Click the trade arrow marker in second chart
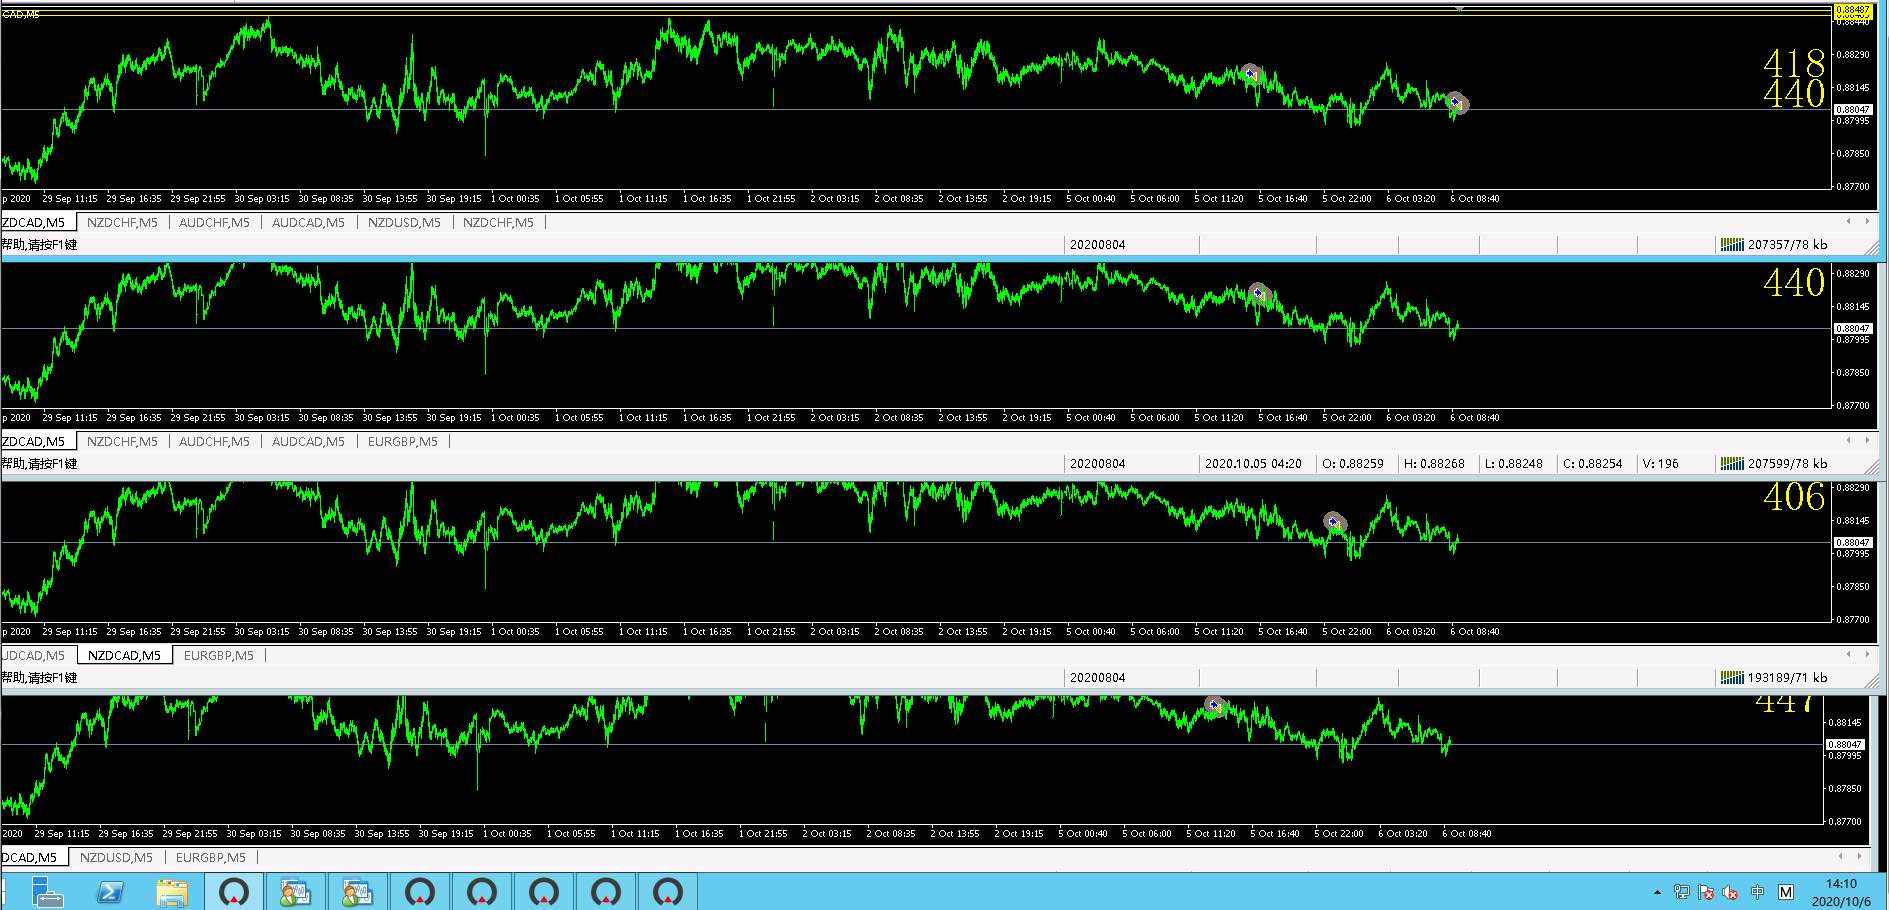 point(1258,292)
